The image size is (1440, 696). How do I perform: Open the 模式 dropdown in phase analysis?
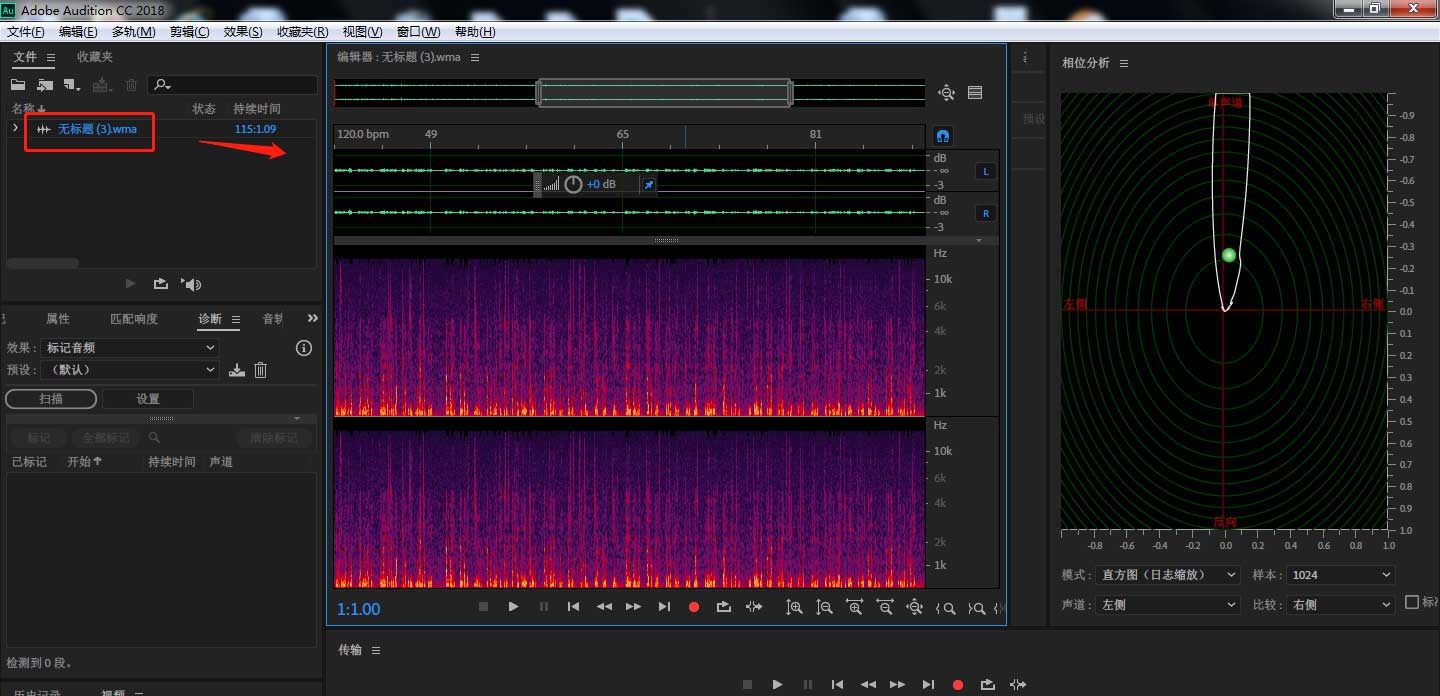click(1168, 575)
